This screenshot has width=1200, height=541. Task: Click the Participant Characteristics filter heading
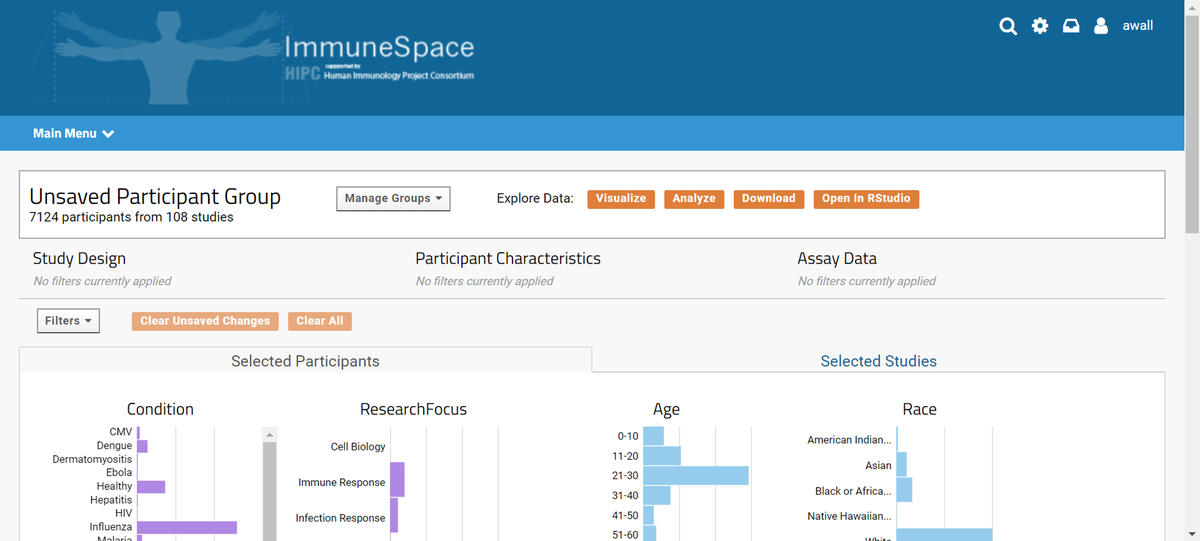pyautogui.click(x=508, y=258)
